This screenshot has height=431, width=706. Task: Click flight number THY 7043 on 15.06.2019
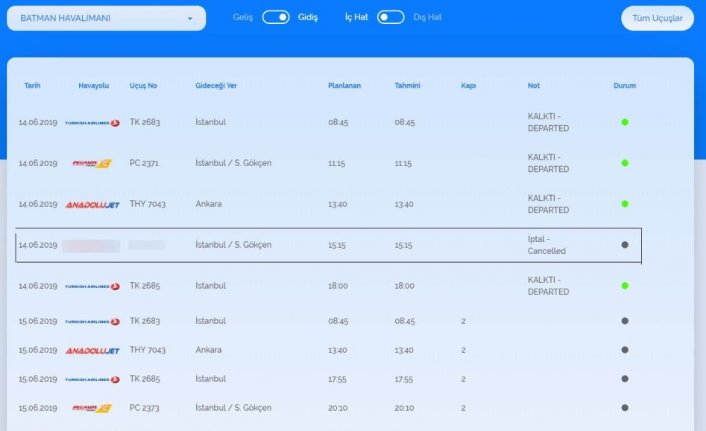pos(144,350)
